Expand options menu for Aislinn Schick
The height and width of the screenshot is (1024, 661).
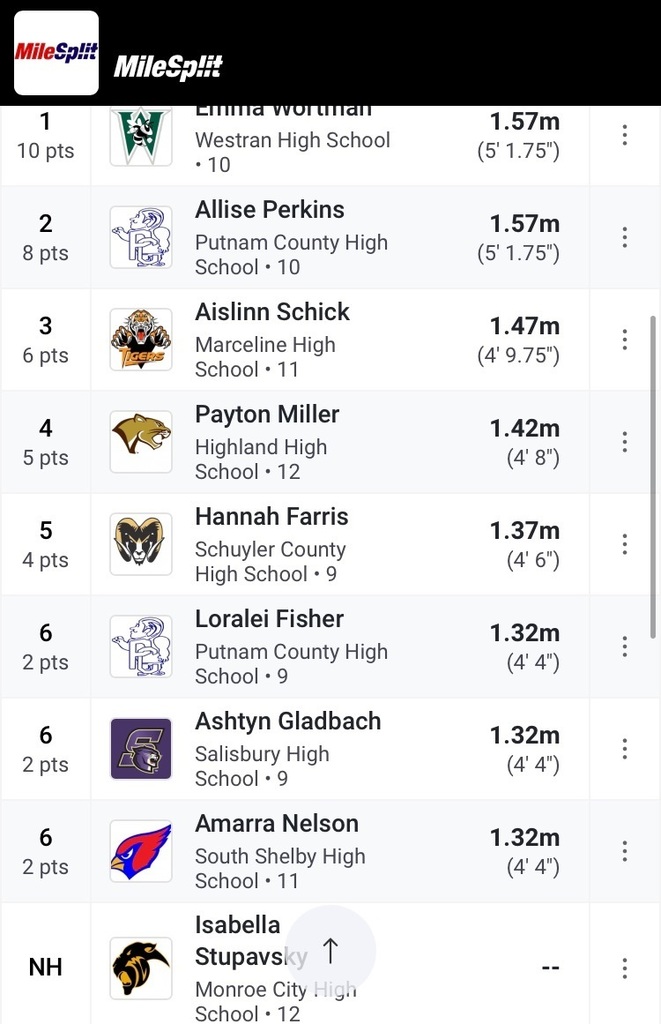click(x=625, y=340)
